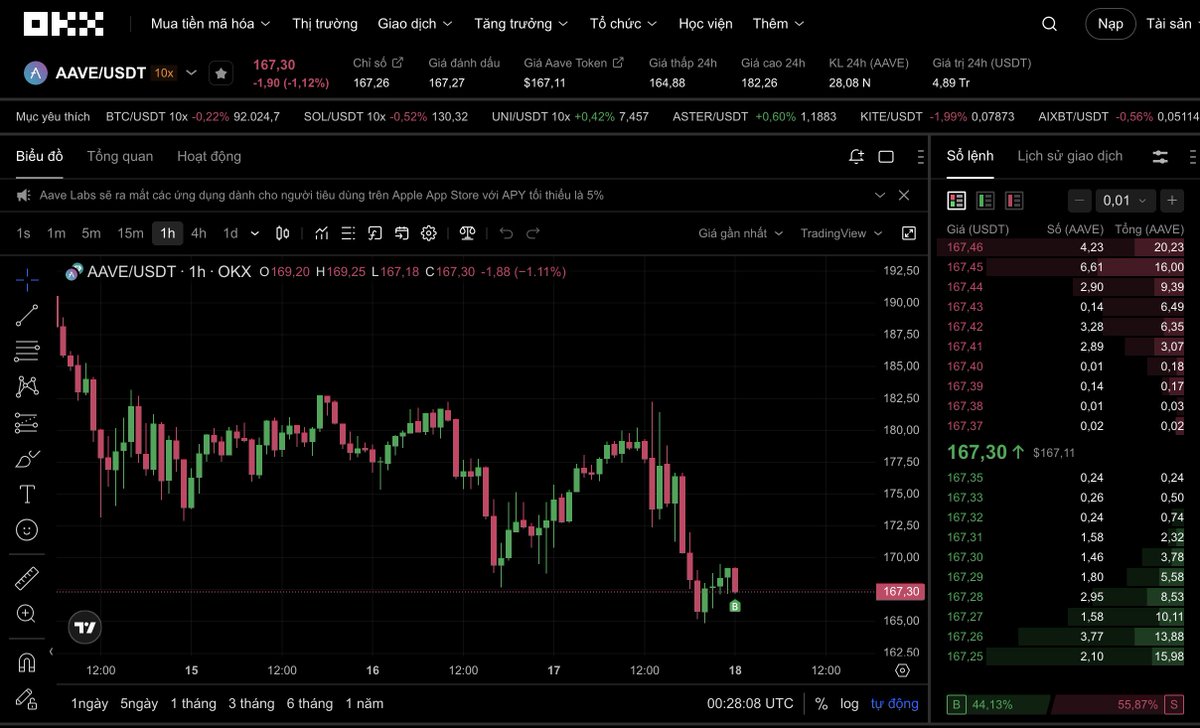Show only buy orders view
This screenshot has height=728, width=1200.
[986, 200]
